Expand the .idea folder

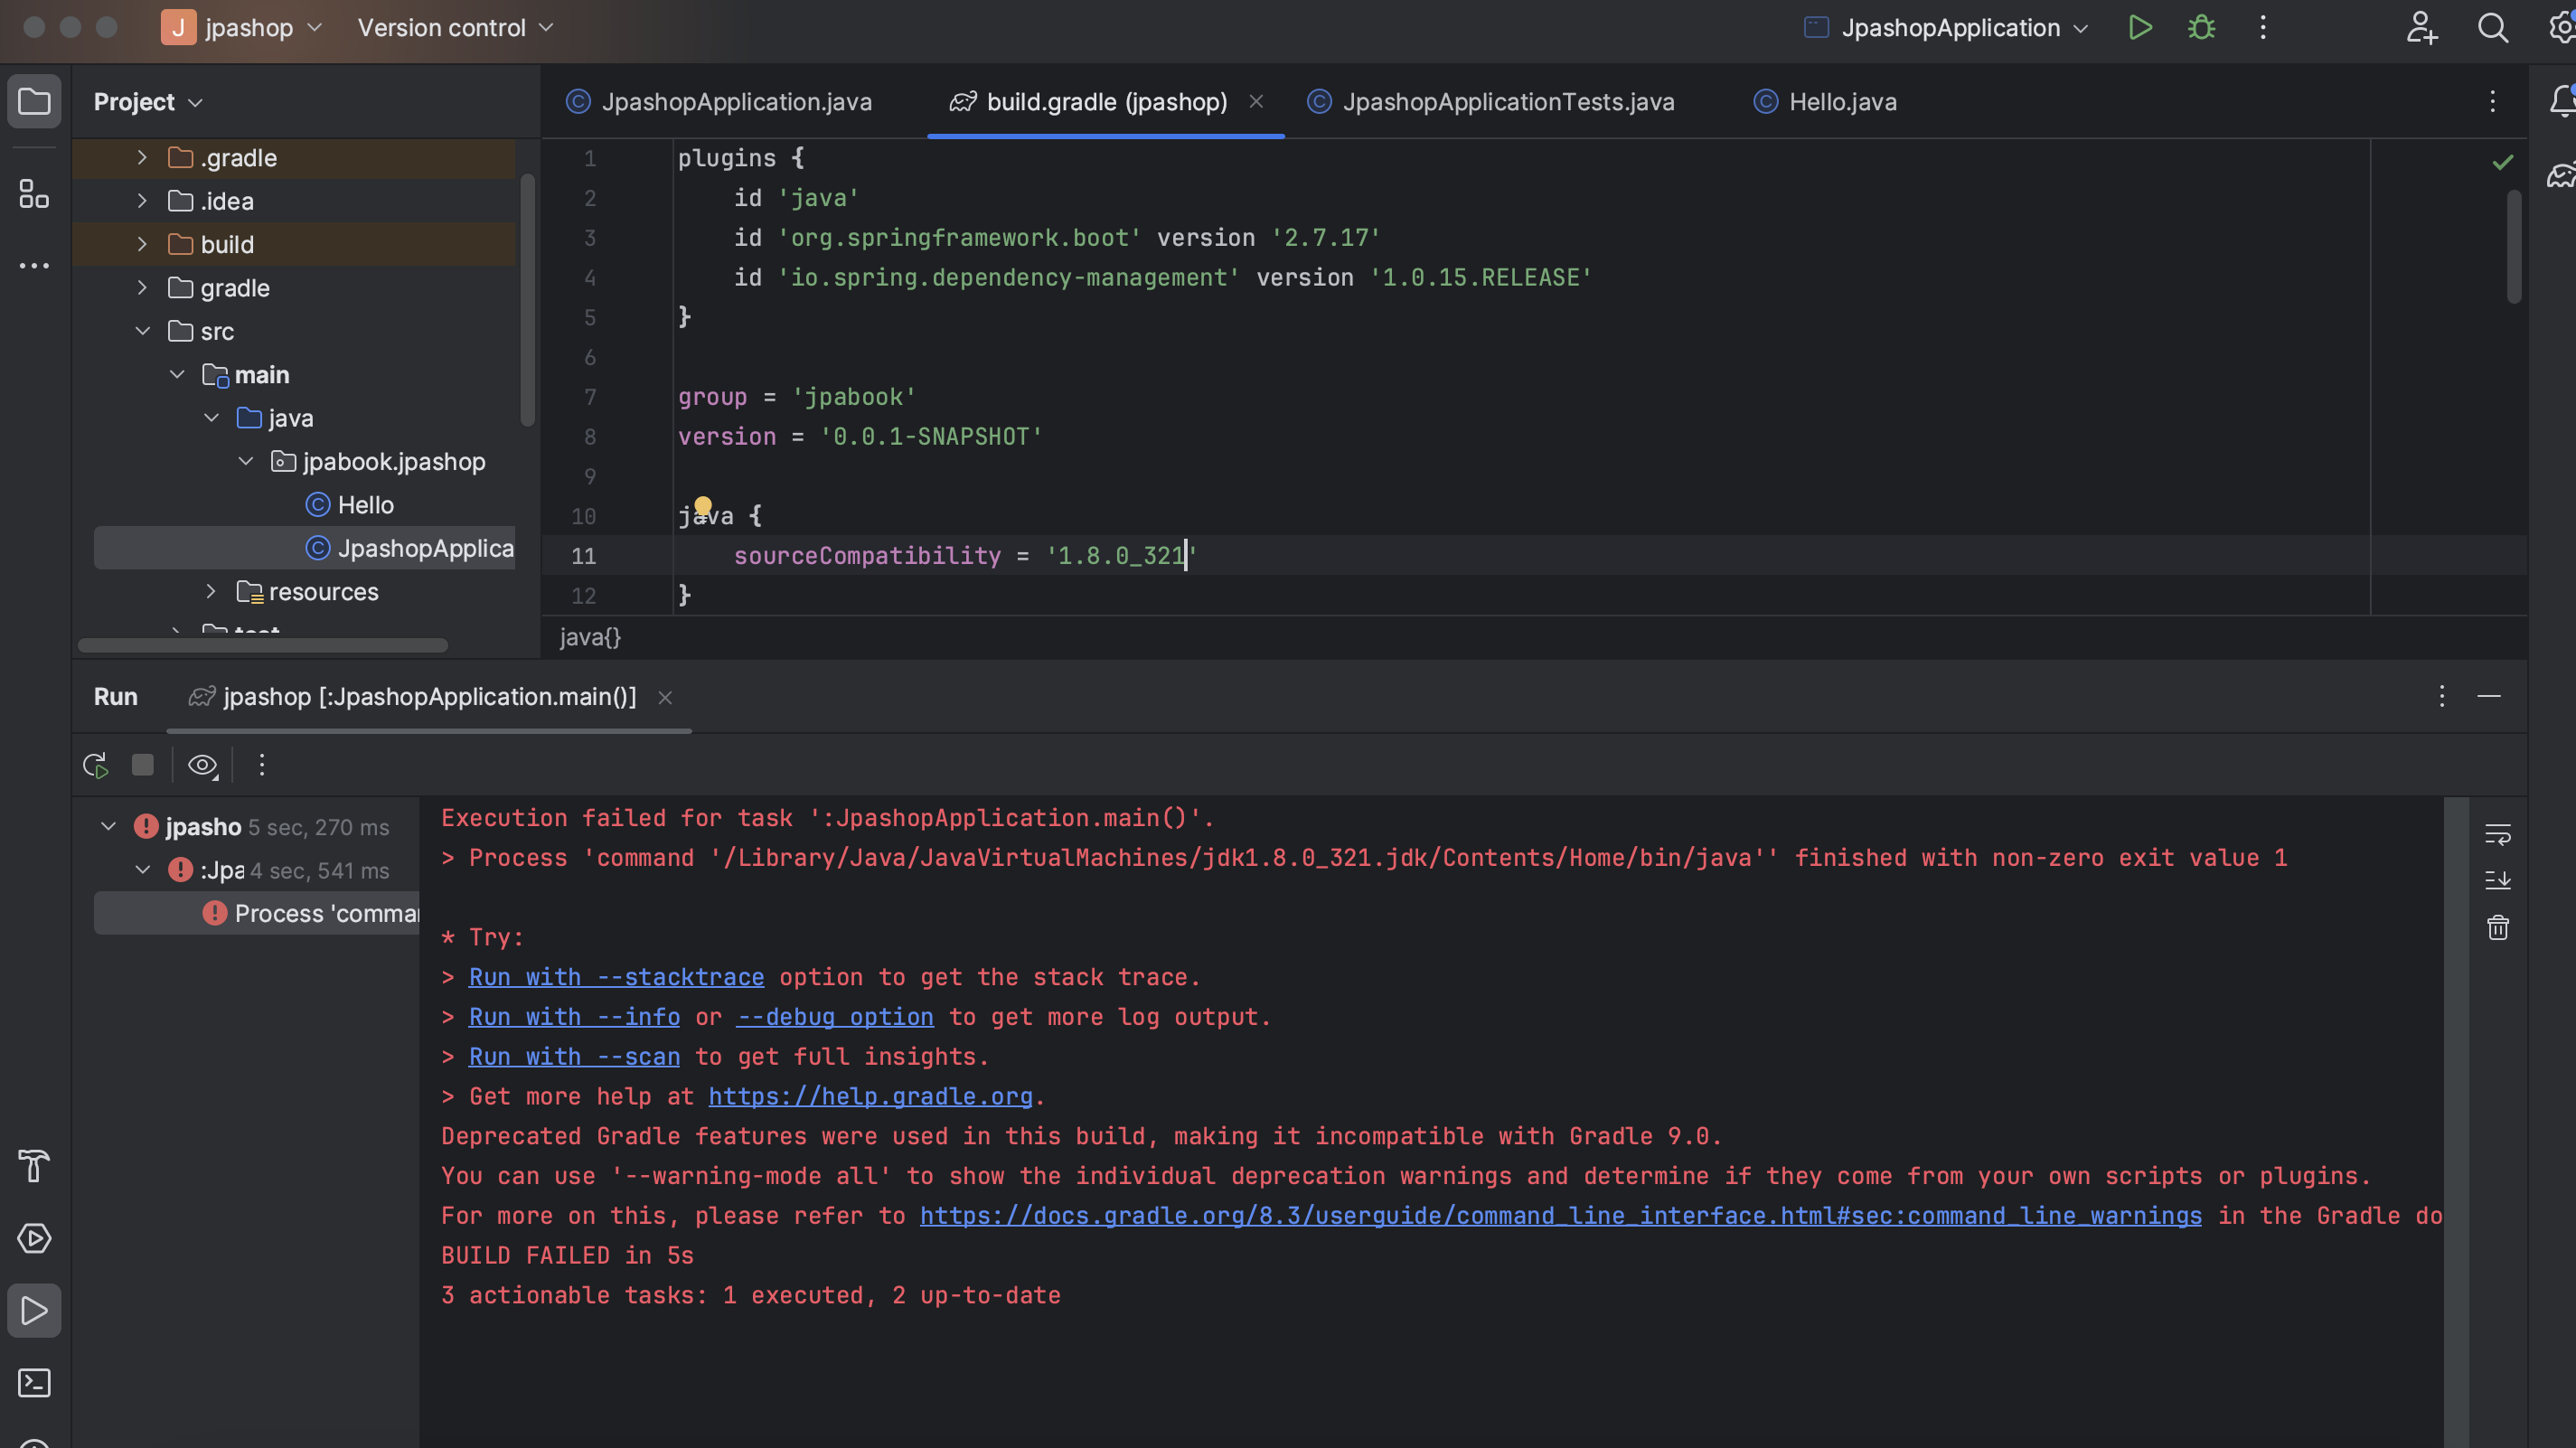point(142,201)
